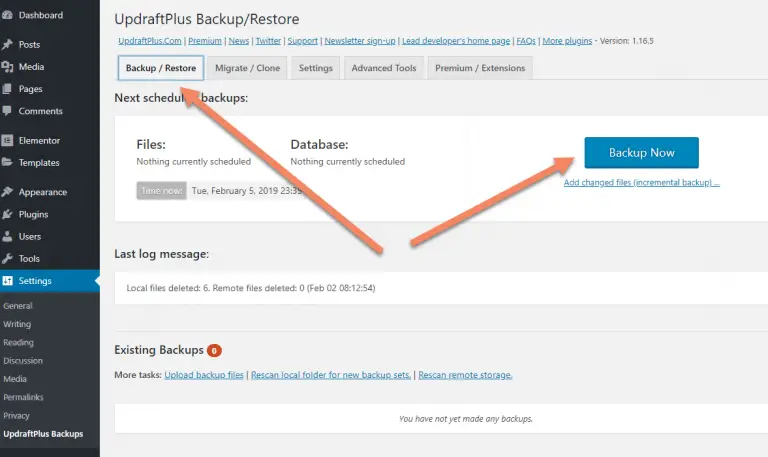Click the Existing Backups count badge

(214, 351)
